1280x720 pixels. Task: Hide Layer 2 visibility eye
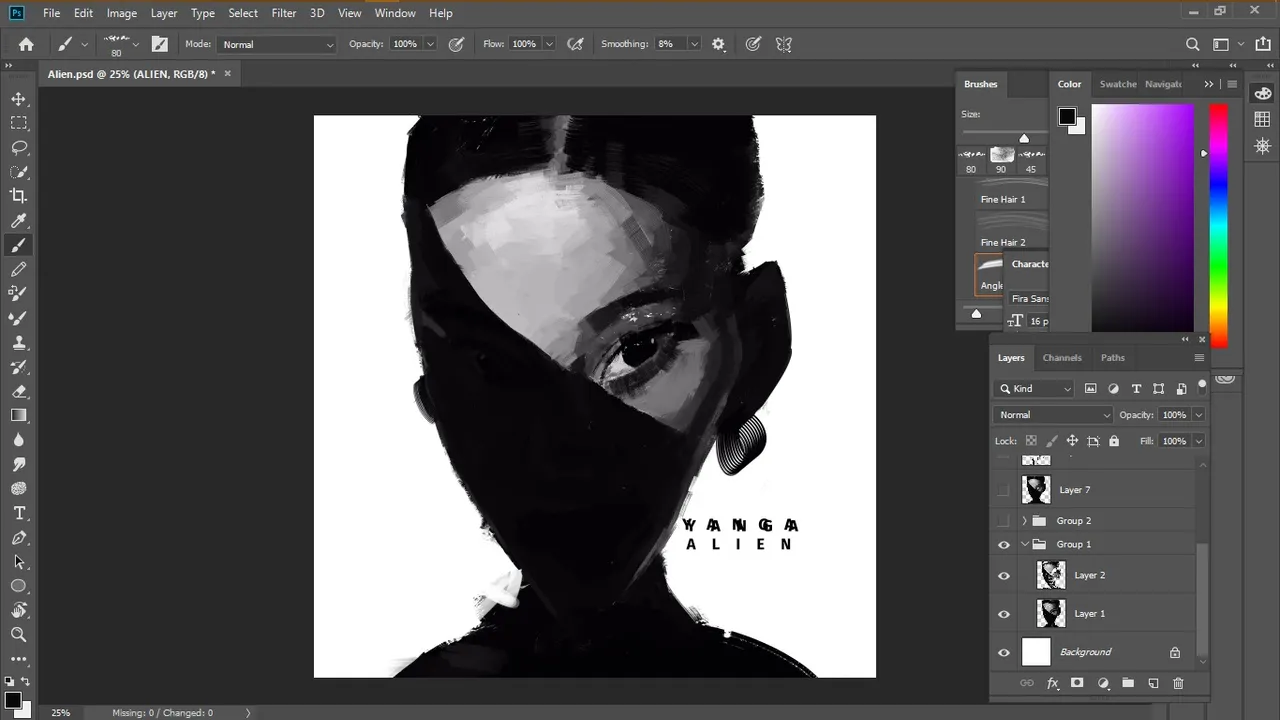pos(1004,576)
